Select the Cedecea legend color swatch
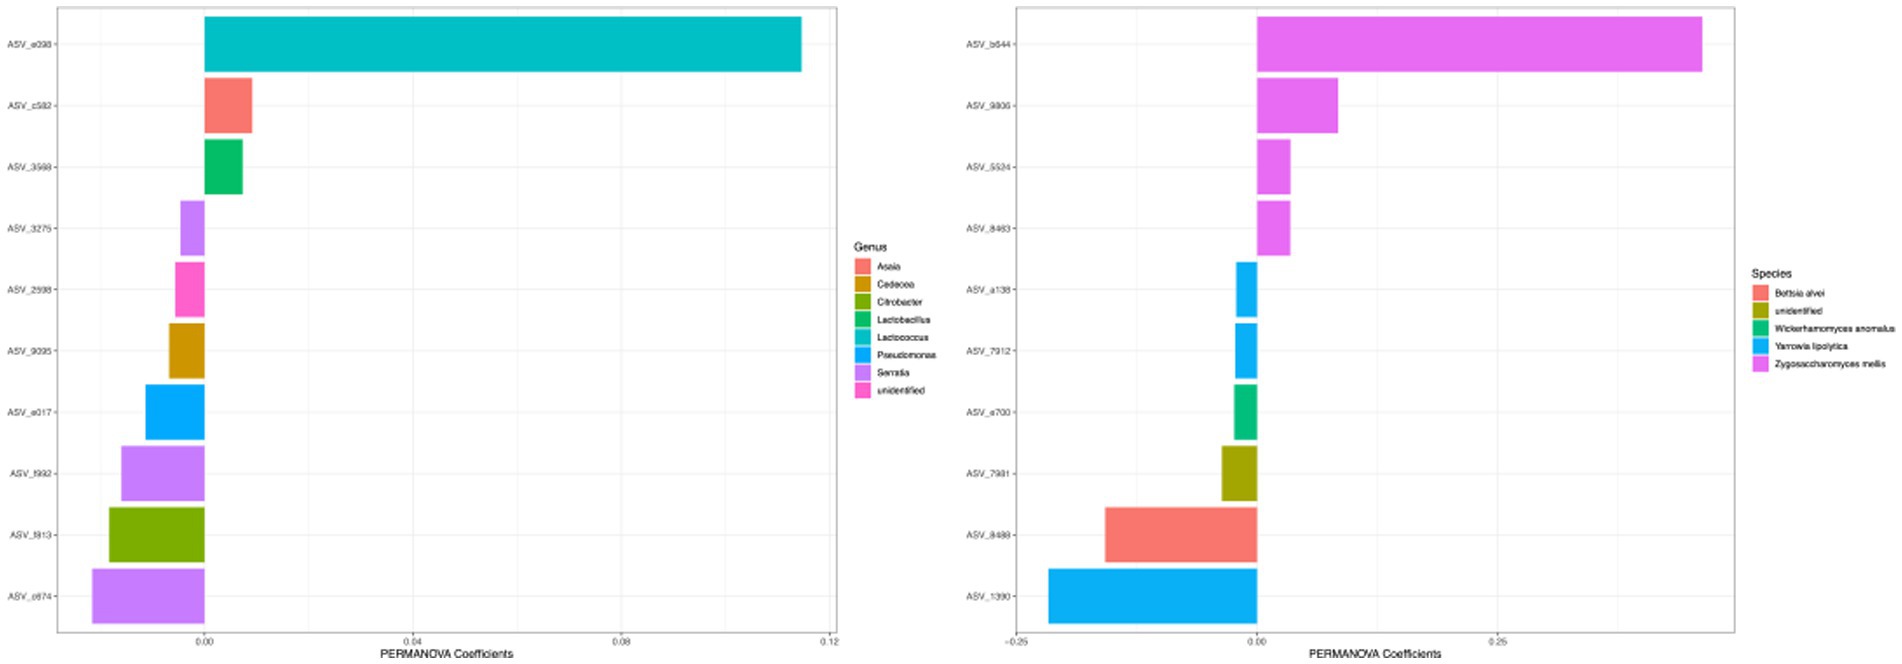The height and width of the screenshot is (664, 1902). tap(862, 284)
